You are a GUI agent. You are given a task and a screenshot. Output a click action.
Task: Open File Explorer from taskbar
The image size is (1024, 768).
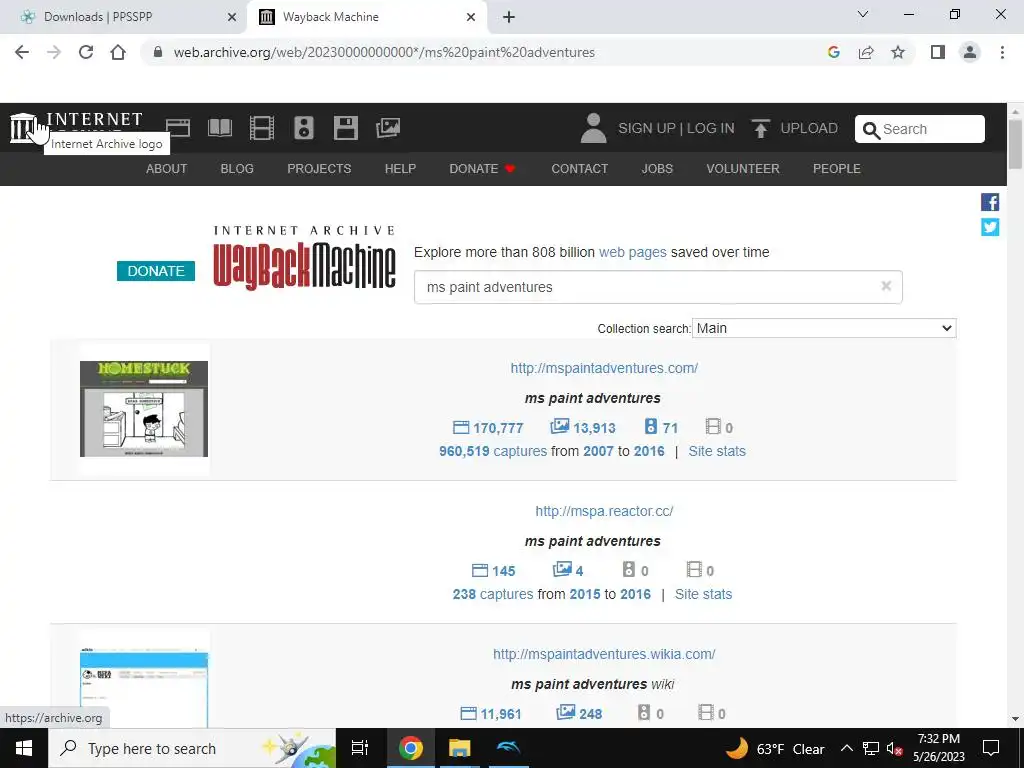pos(459,748)
